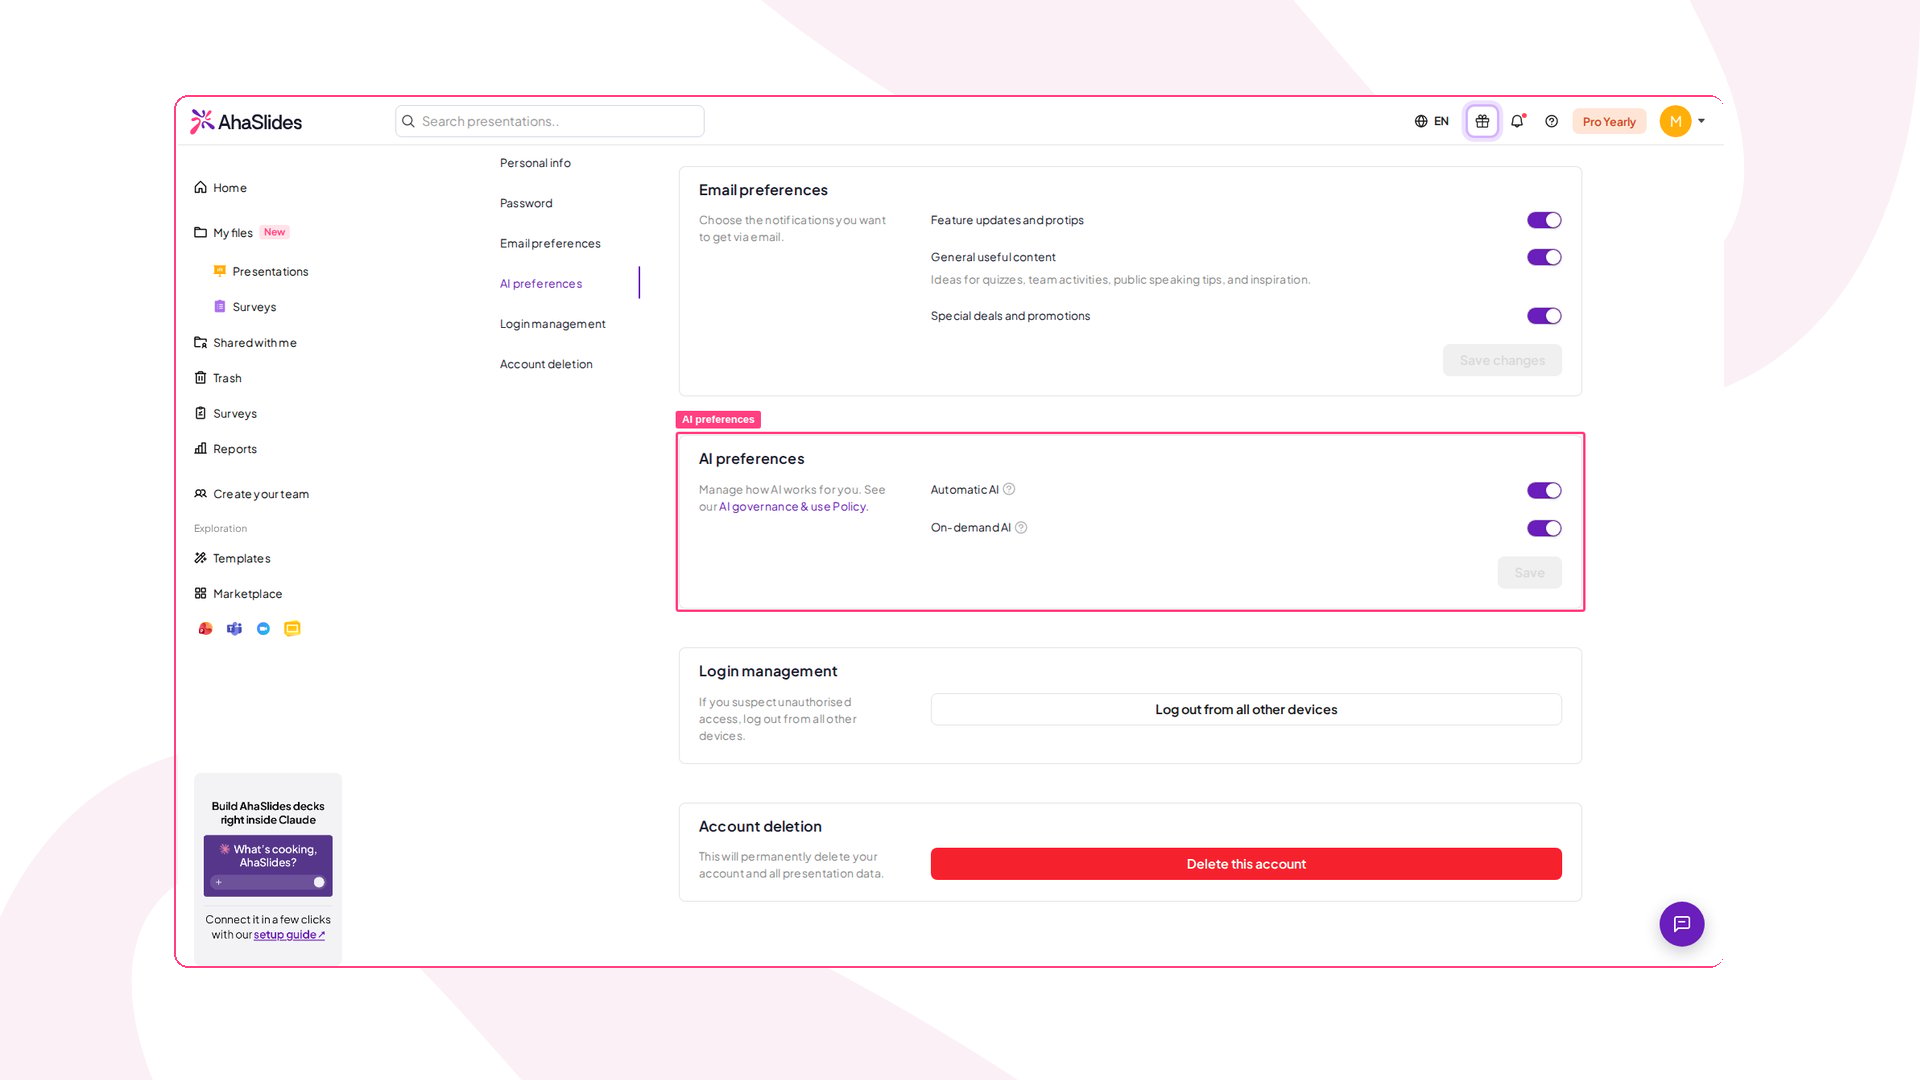
Task: Click the gift box icon in header
Action: [x=1482, y=121]
